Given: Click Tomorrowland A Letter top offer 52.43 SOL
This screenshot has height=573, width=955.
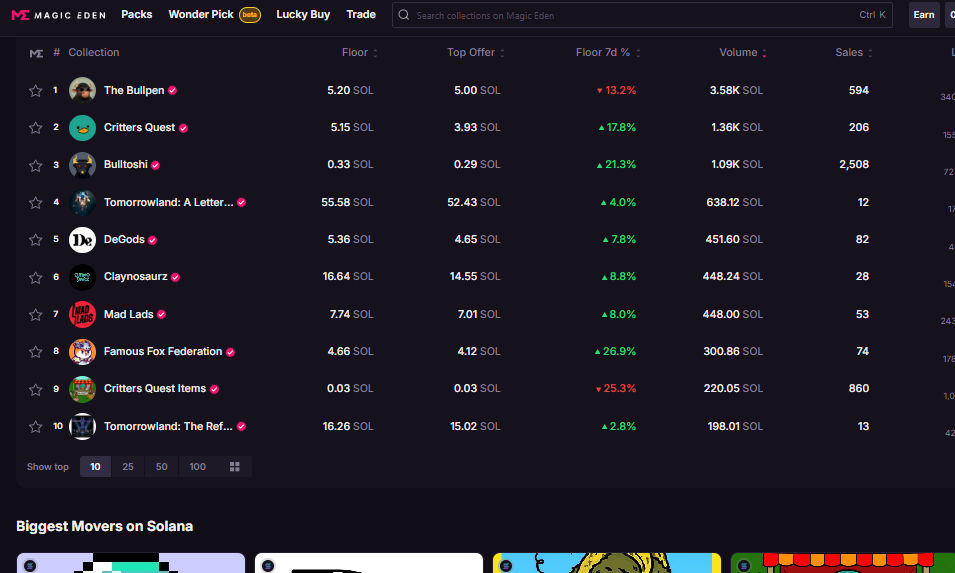Looking at the screenshot, I should (474, 202).
